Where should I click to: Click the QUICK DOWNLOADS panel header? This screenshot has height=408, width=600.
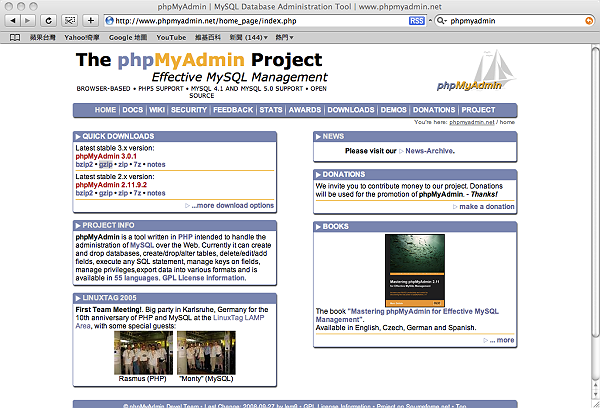point(175,137)
